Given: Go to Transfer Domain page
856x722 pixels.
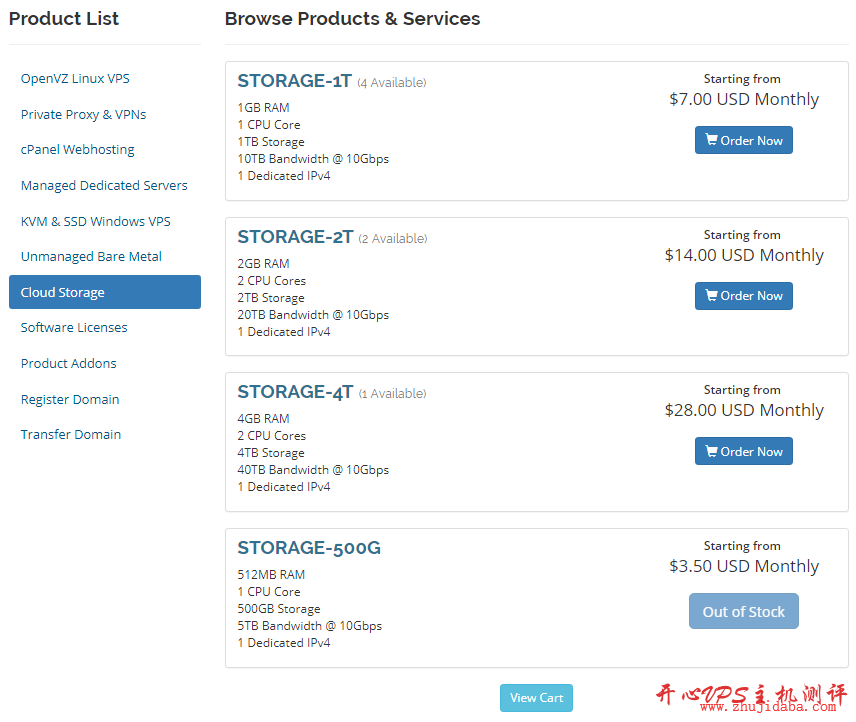Looking at the screenshot, I should 70,434.
